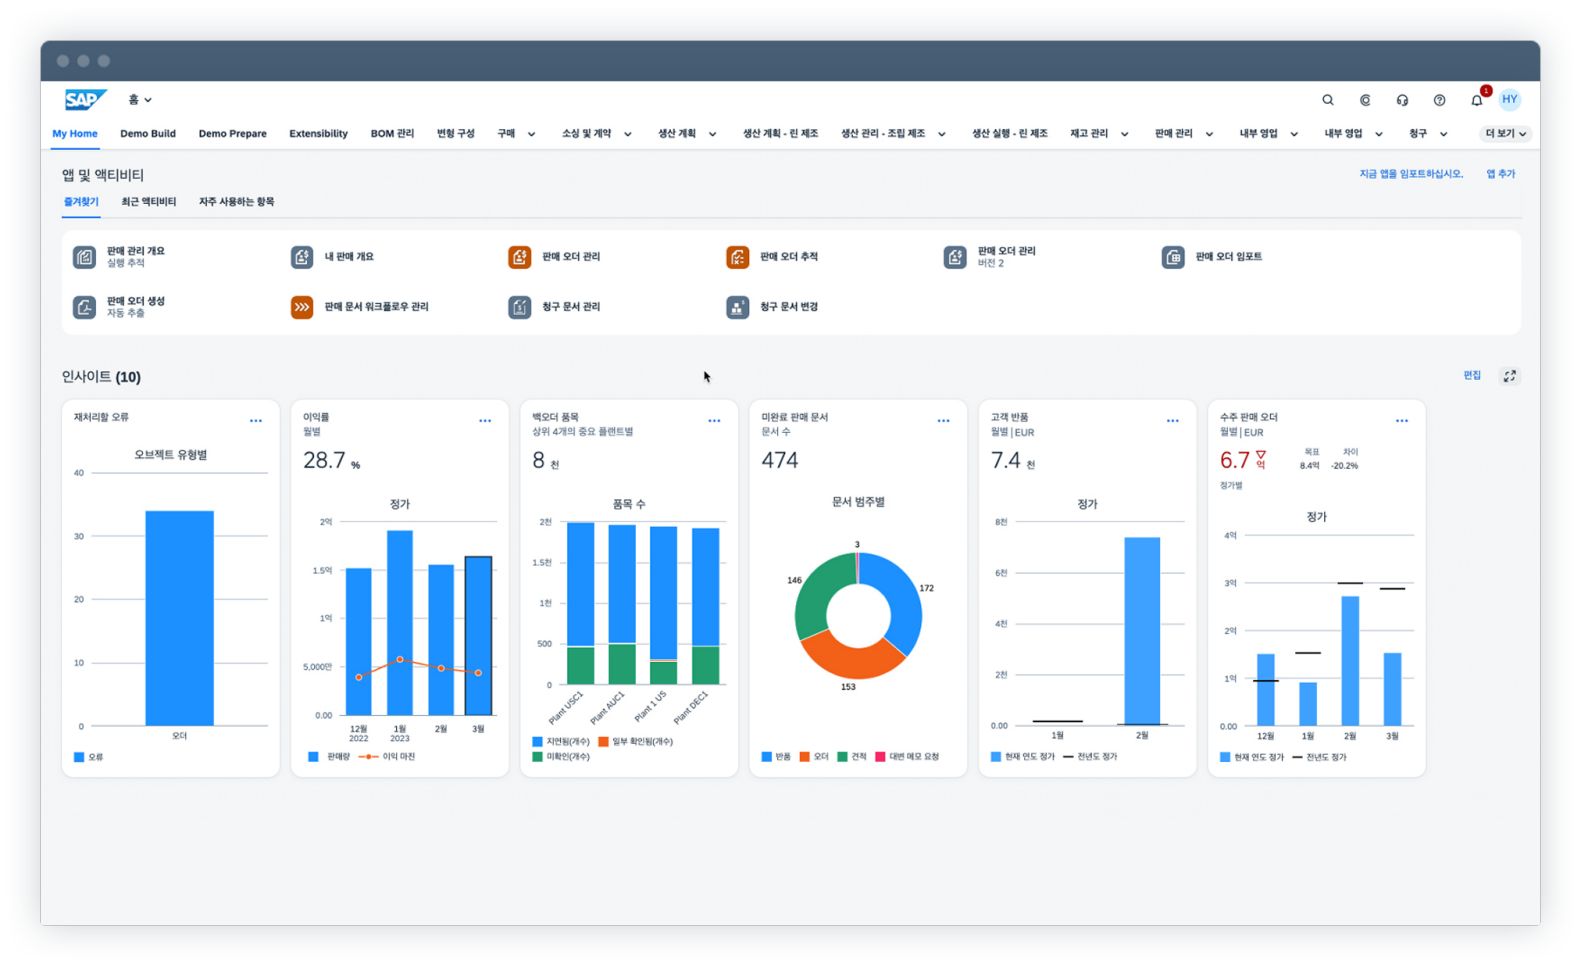Click the 인사이트 (10) heading
The image size is (1581, 966).
(x=101, y=377)
